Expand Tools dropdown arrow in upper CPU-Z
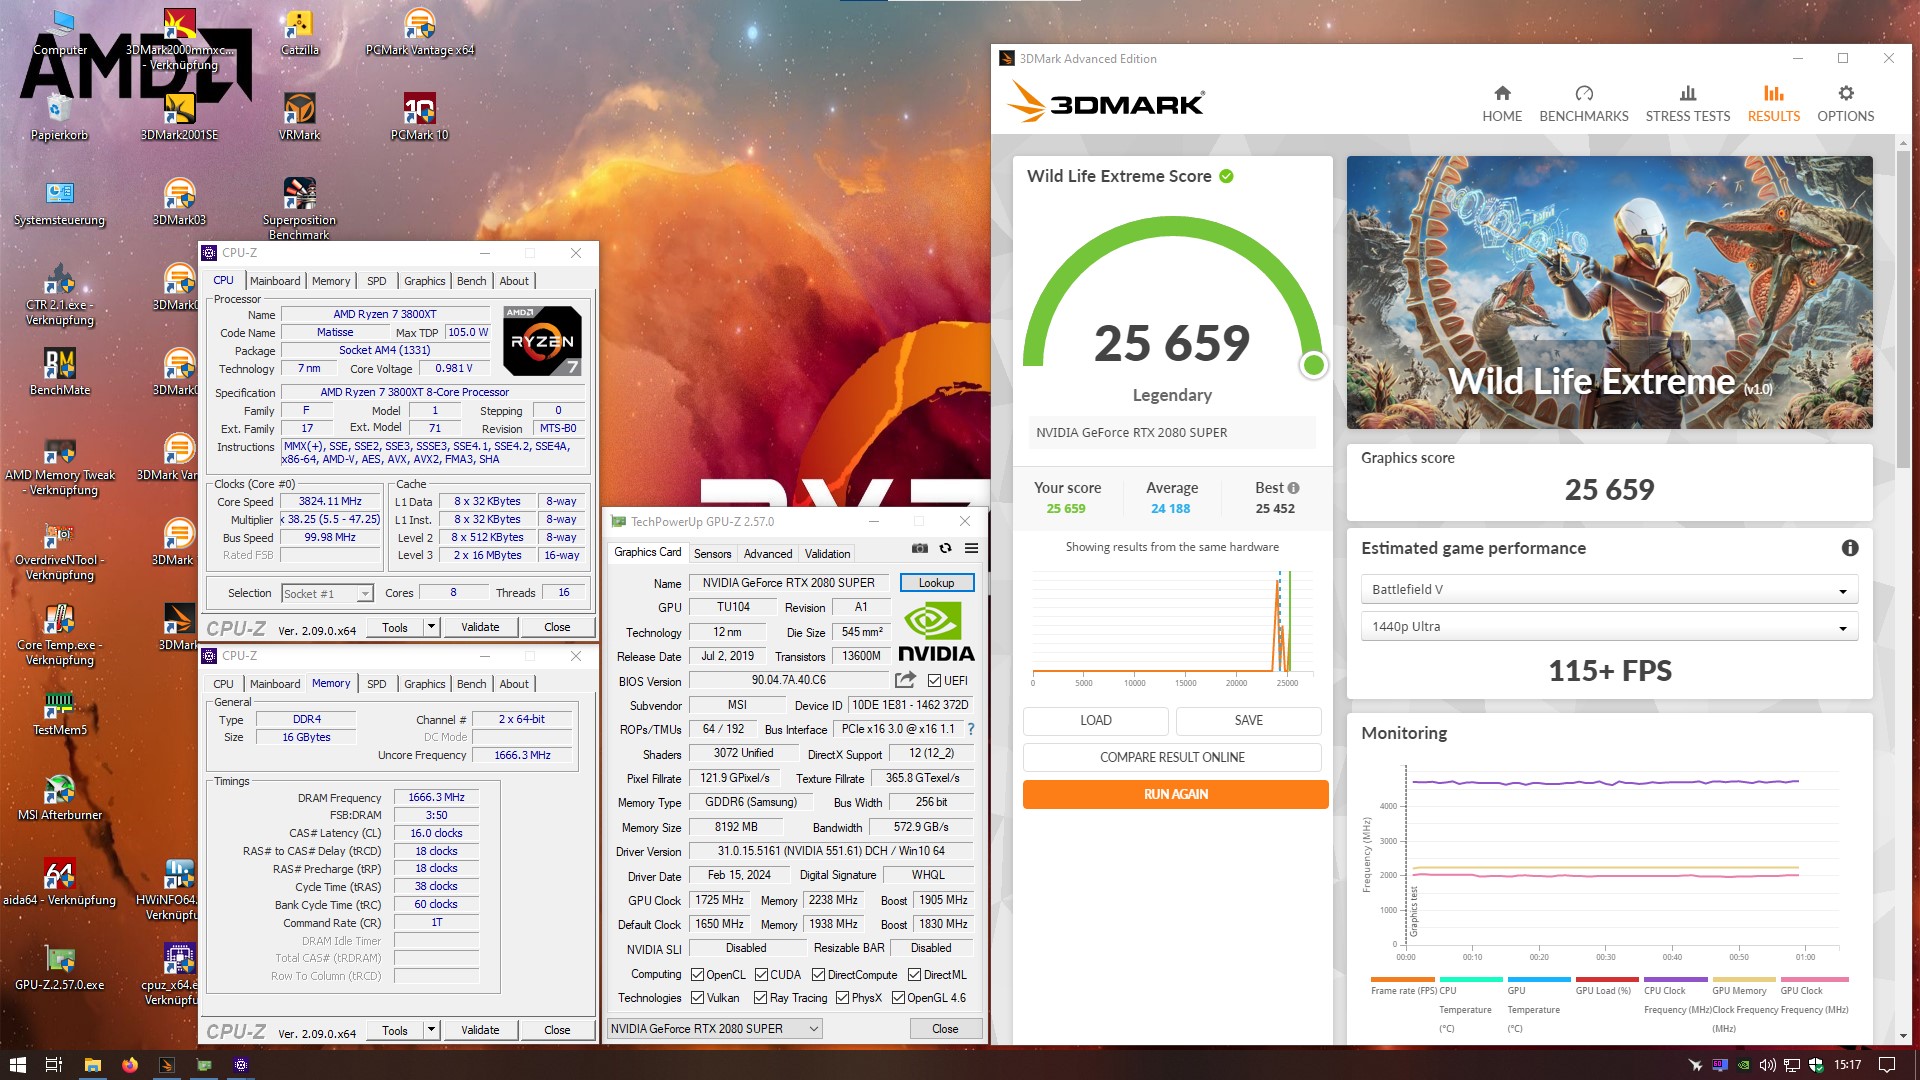 tap(431, 627)
